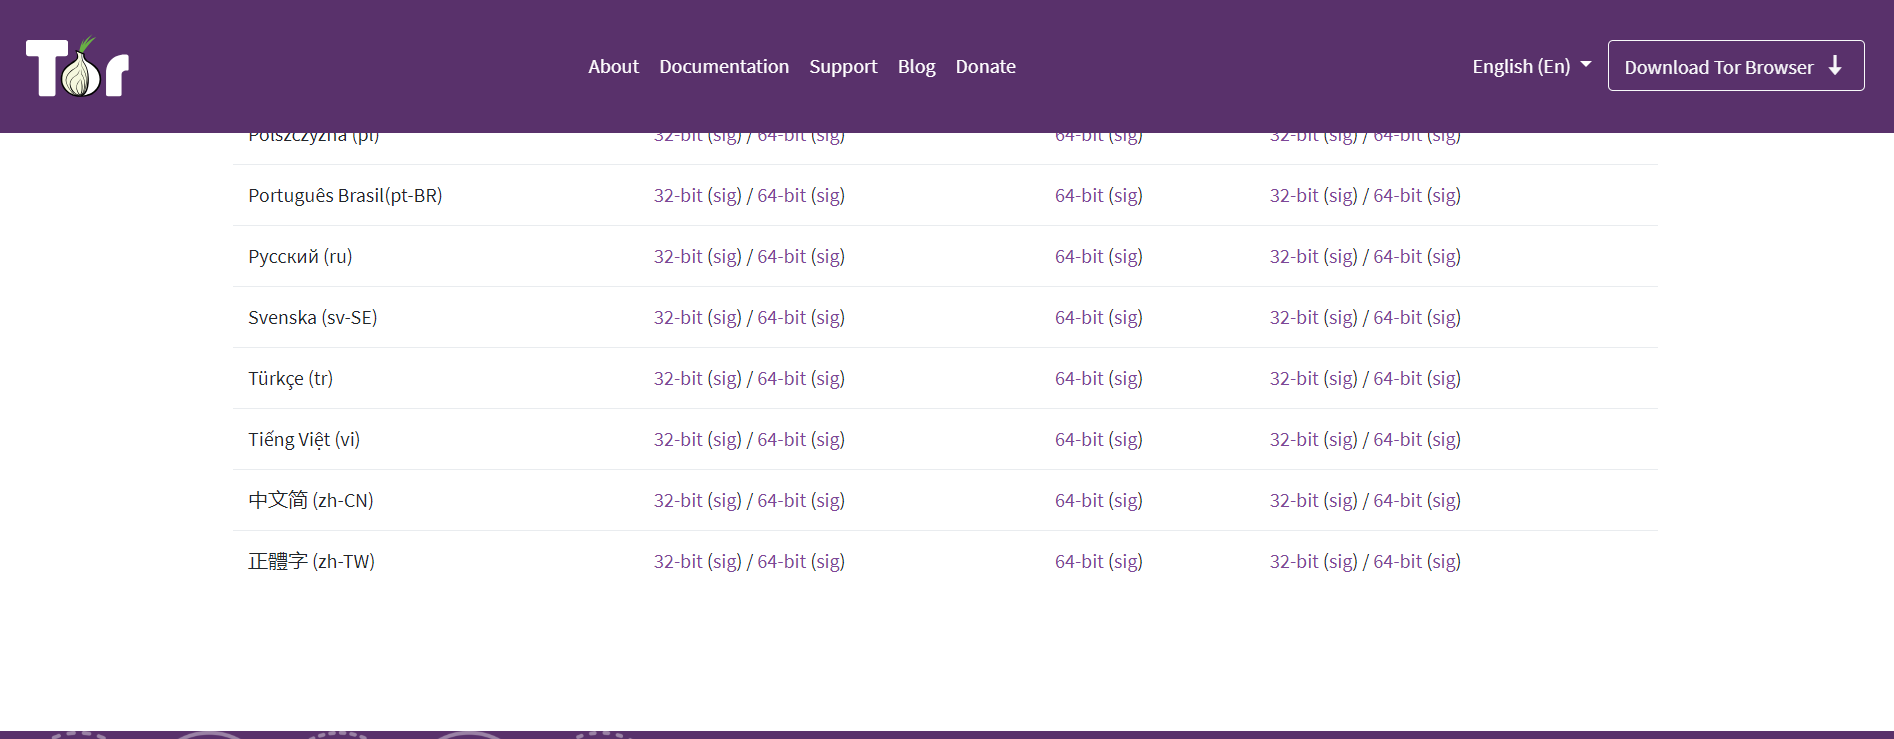Open first-column 32-bit link in zh-CN row
Viewport: 1894px width, 739px height.
(678, 500)
